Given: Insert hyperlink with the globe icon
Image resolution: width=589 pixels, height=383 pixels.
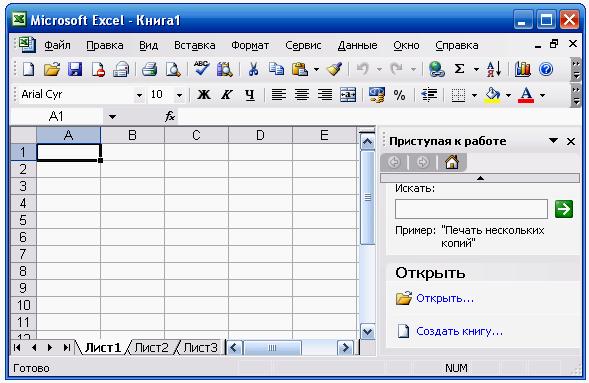Looking at the screenshot, I should coord(436,69).
